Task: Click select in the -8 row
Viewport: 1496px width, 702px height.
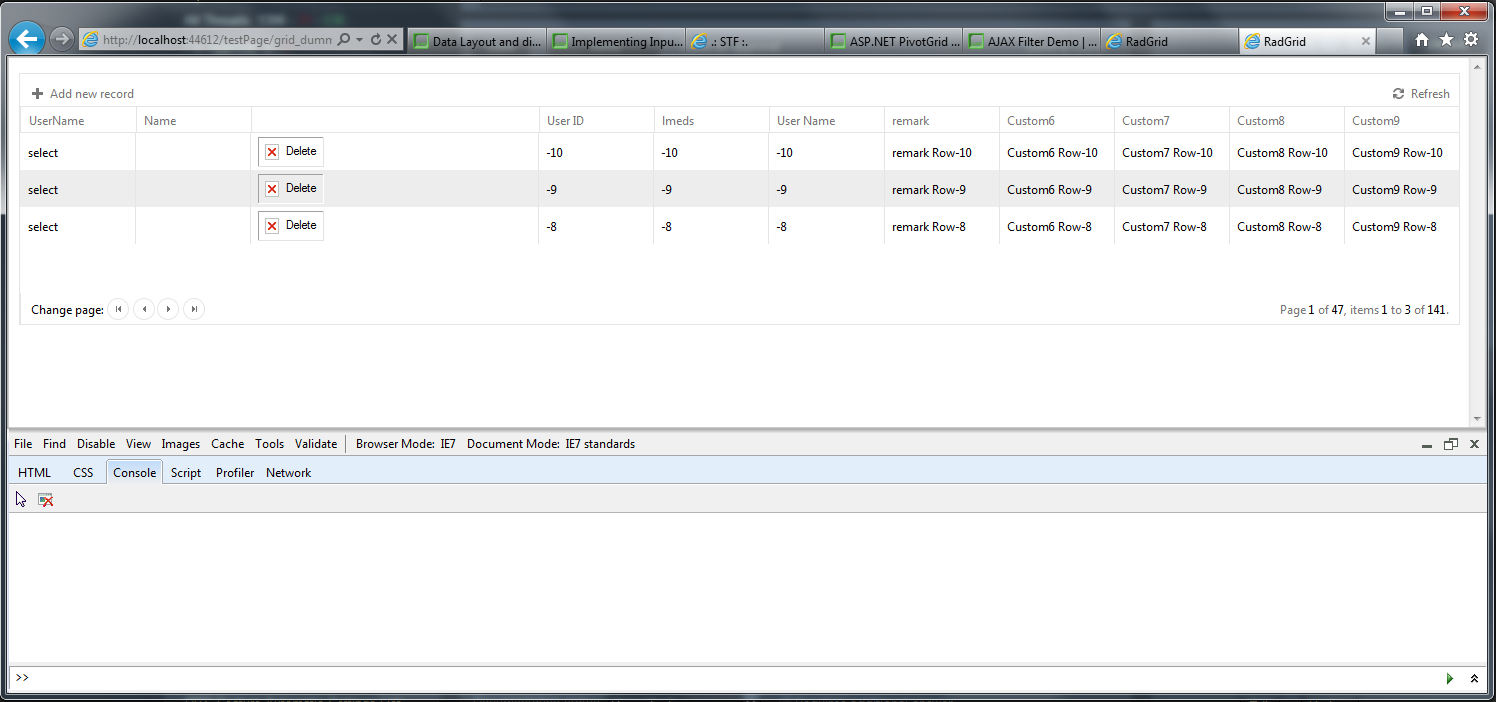Action: pyautogui.click(x=43, y=227)
